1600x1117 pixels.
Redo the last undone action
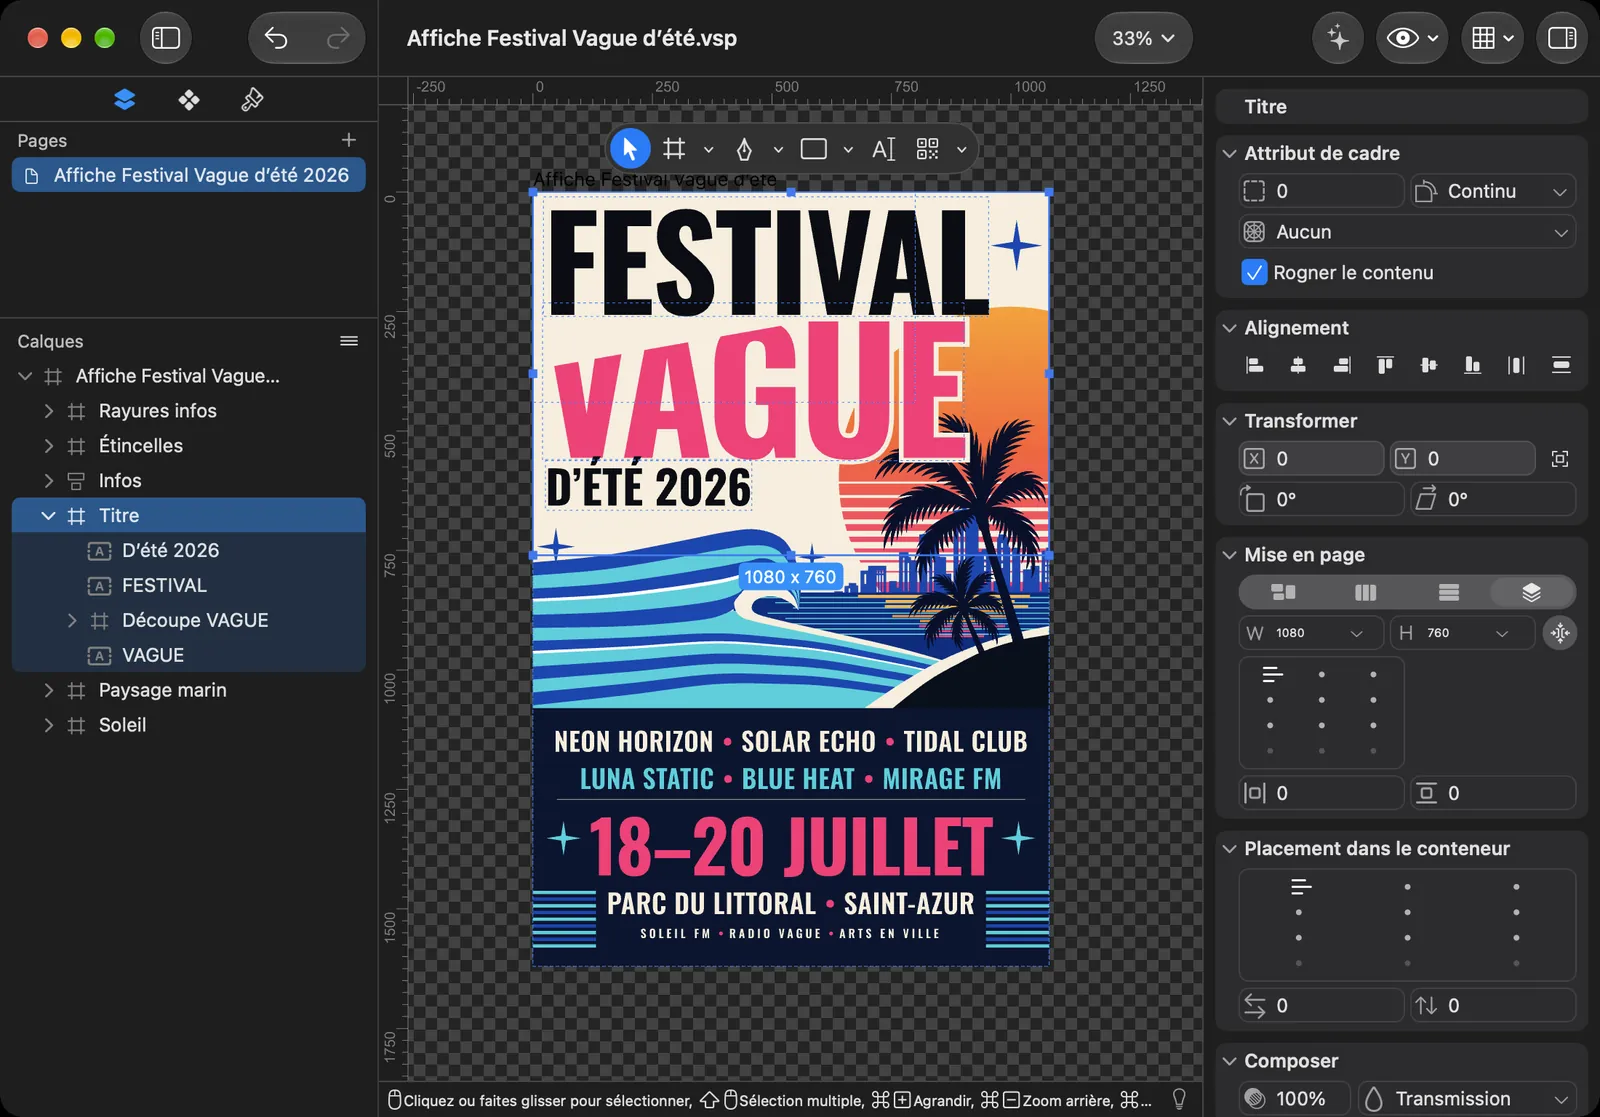tap(338, 38)
